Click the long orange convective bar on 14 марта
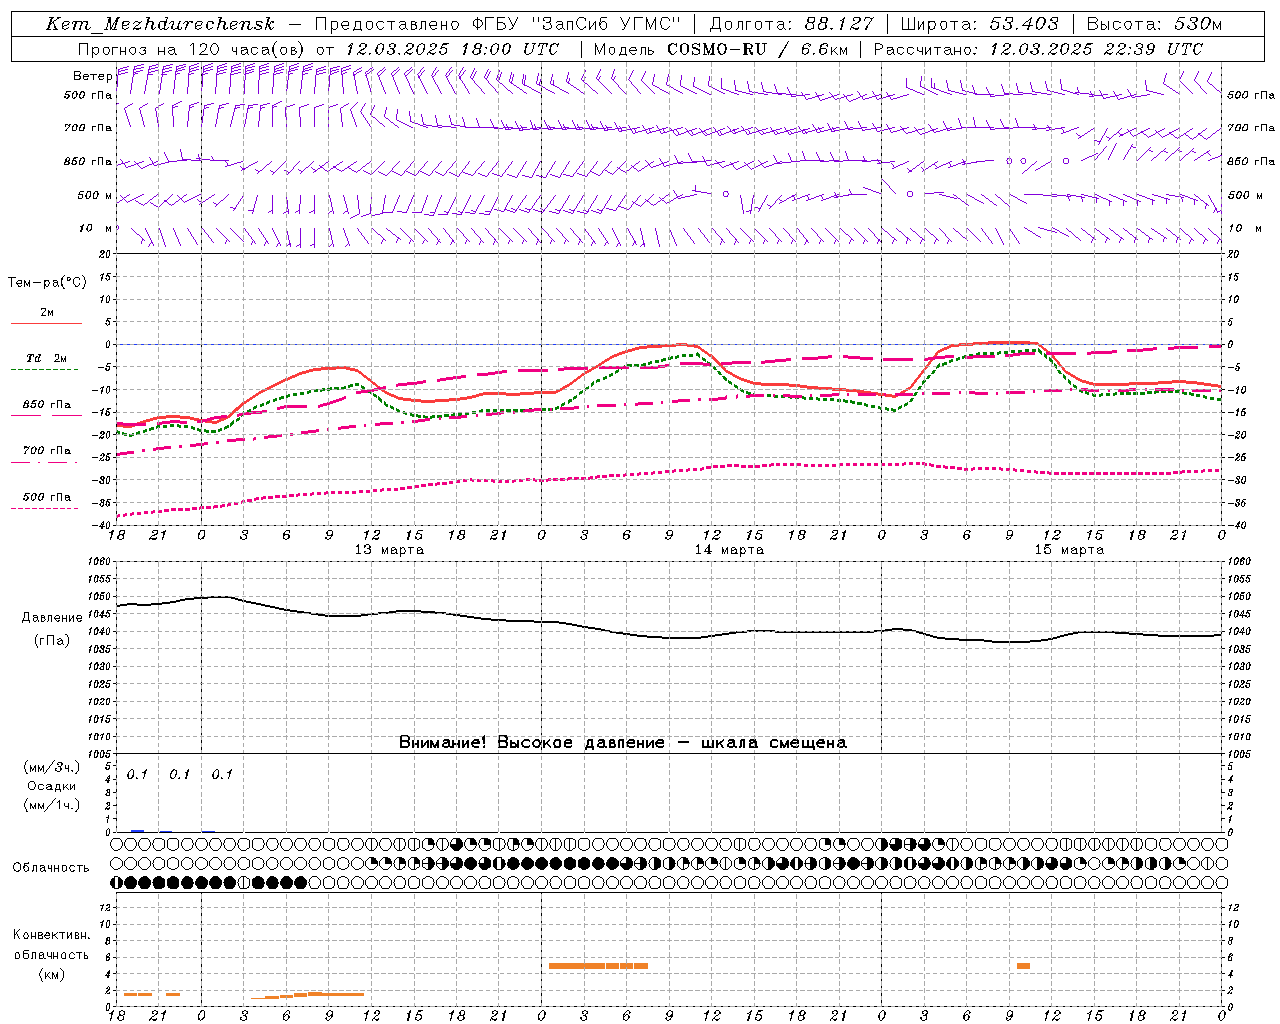 (598, 966)
